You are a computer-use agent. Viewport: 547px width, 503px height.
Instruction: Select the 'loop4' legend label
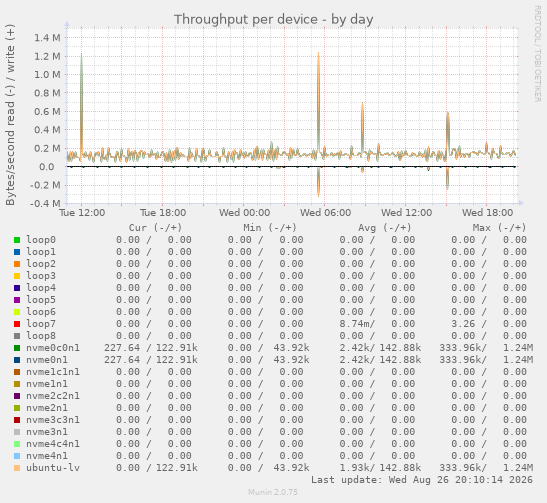point(41,288)
